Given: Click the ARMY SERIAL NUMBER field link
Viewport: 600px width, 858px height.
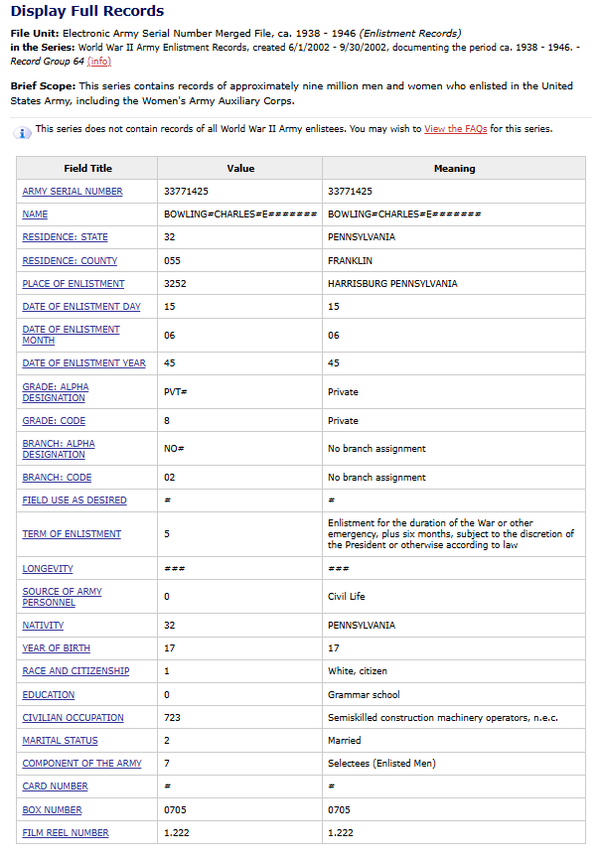Looking at the screenshot, I should point(72,191).
